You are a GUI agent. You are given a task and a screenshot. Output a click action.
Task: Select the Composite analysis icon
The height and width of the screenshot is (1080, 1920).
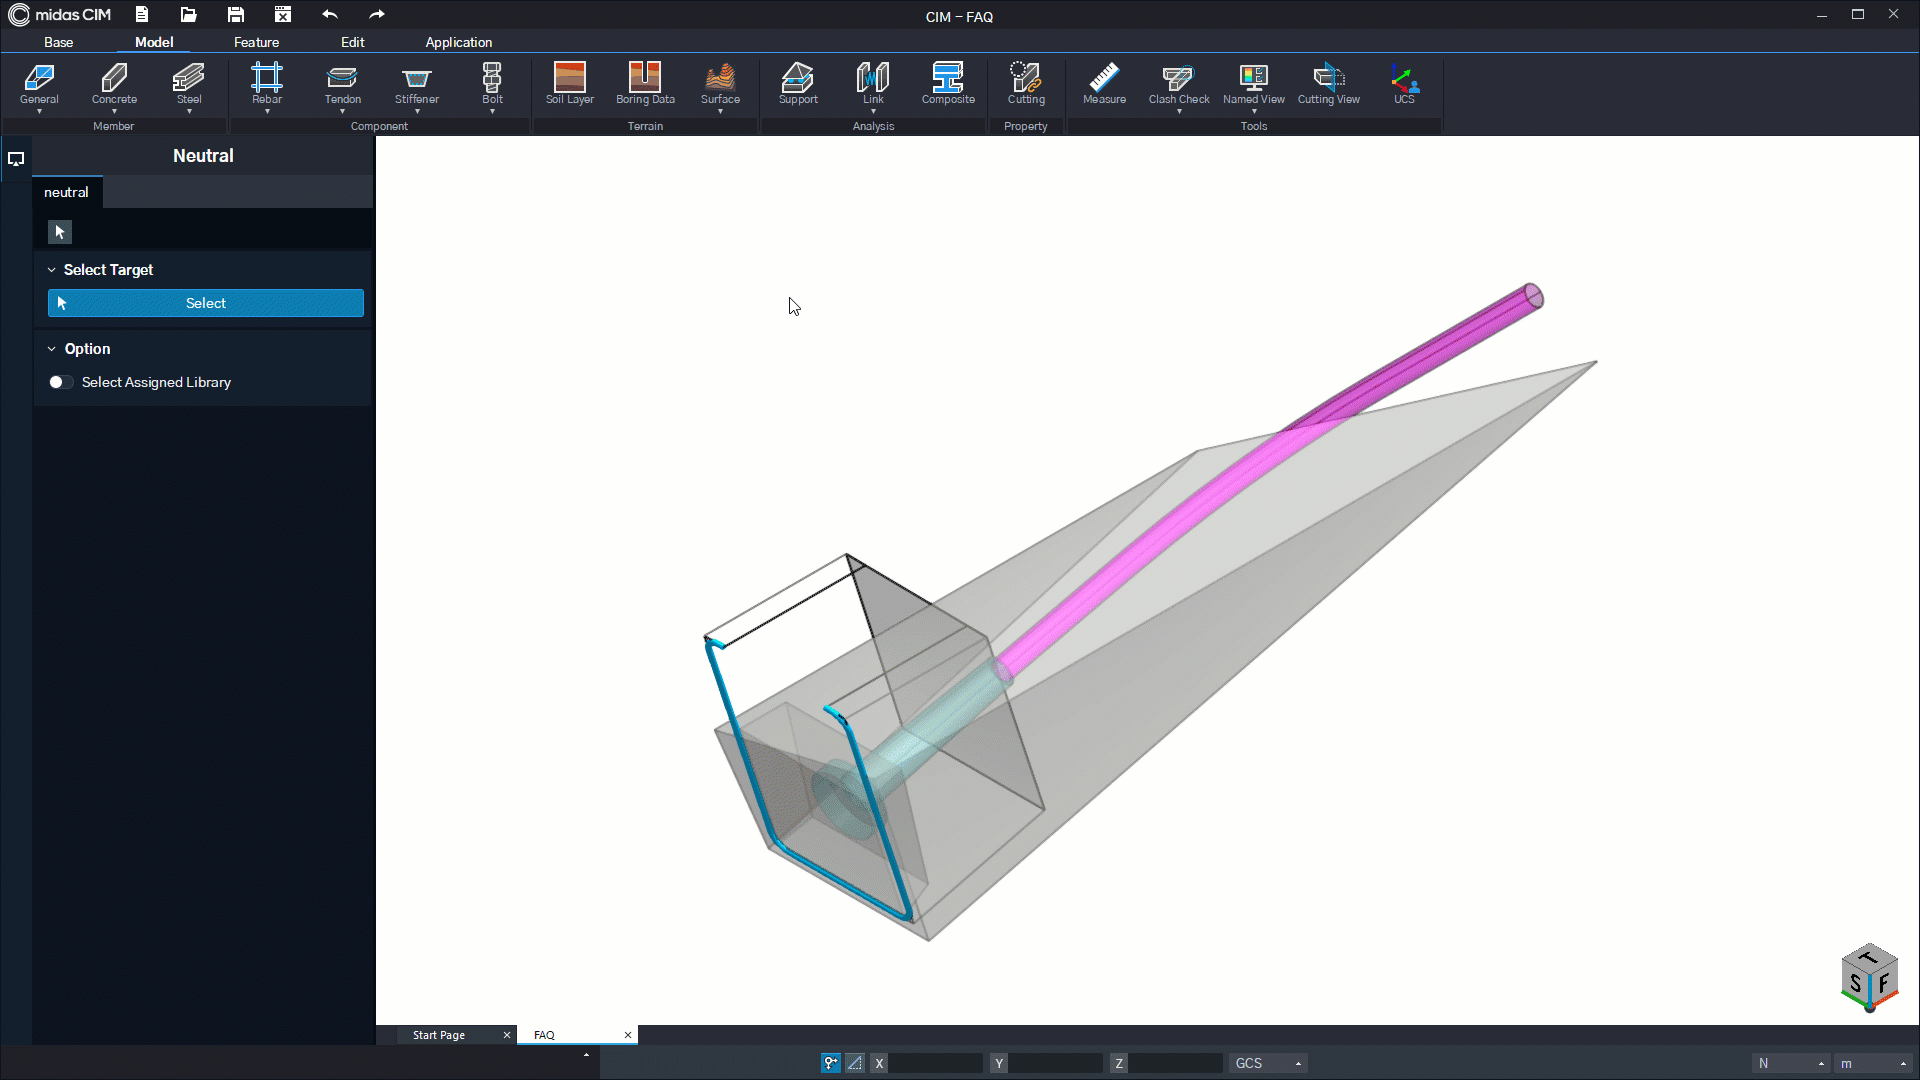[x=948, y=84]
